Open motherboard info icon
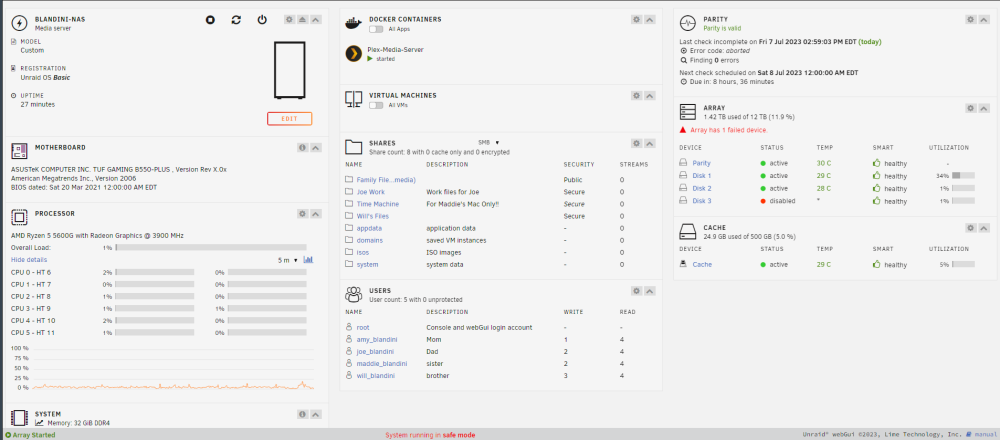This screenshot has width=1000, height=440. (303, 147)
